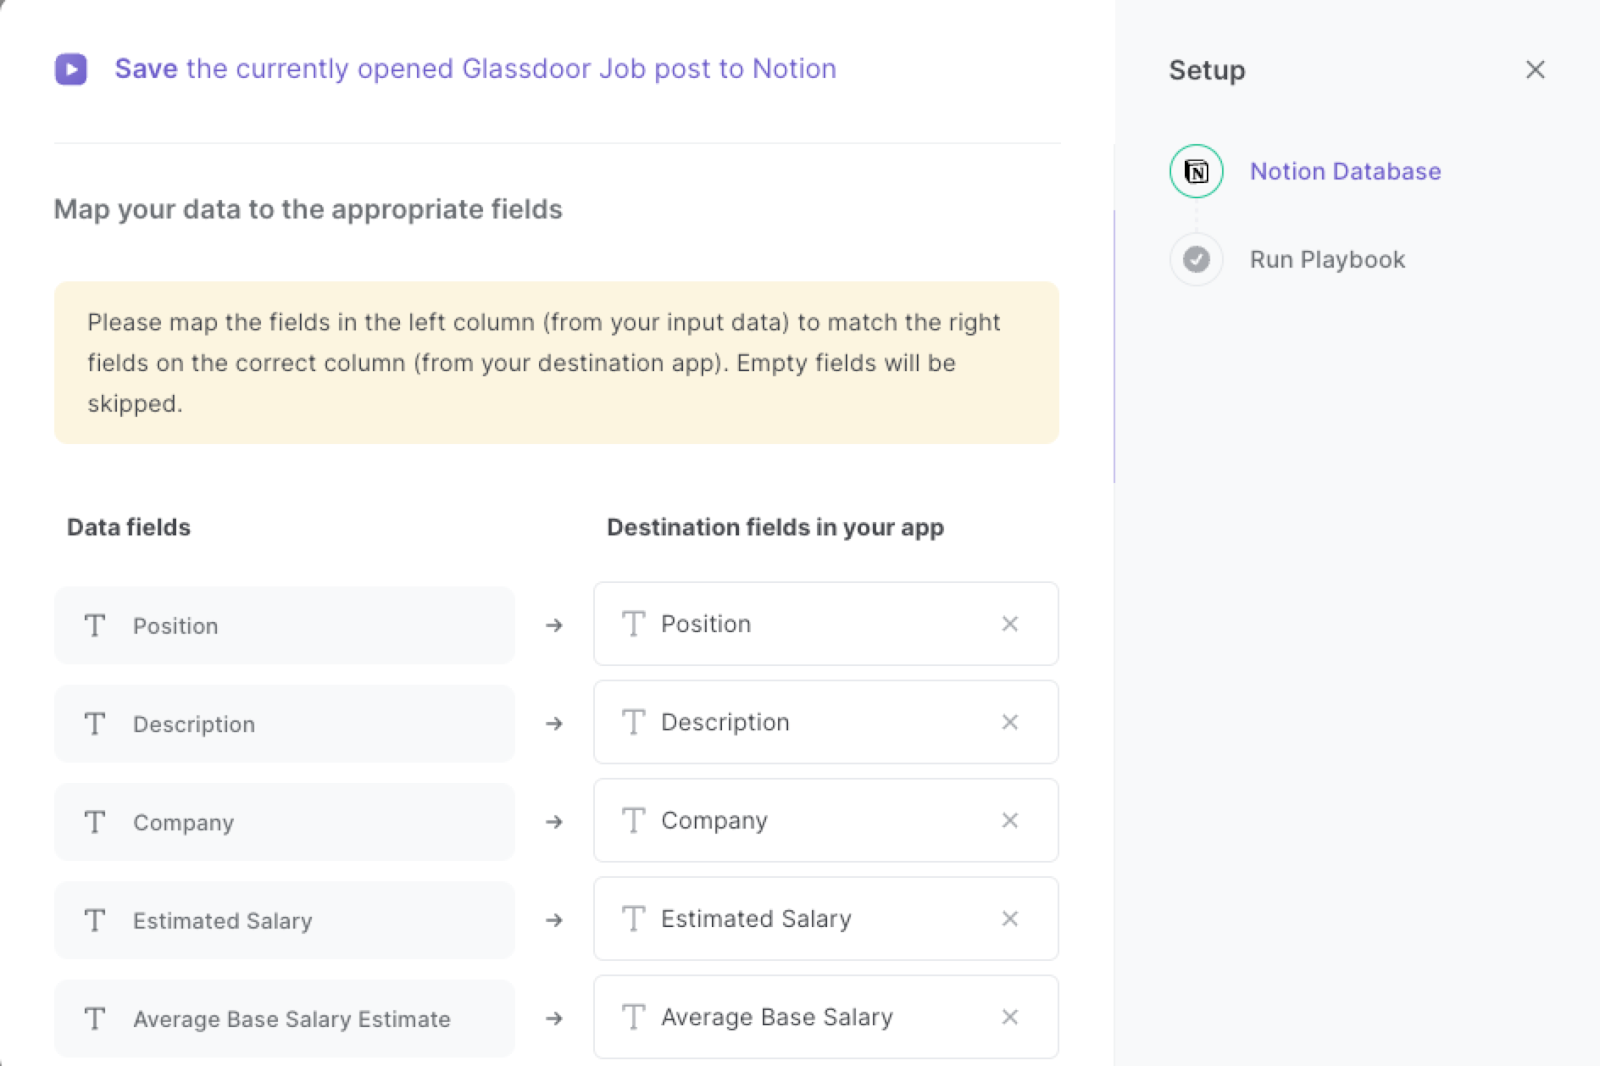This screenshot has height=1066, width=1600.
Task: Clear the Average Base Salary destination mapping
Action: coord(1010,1017)
